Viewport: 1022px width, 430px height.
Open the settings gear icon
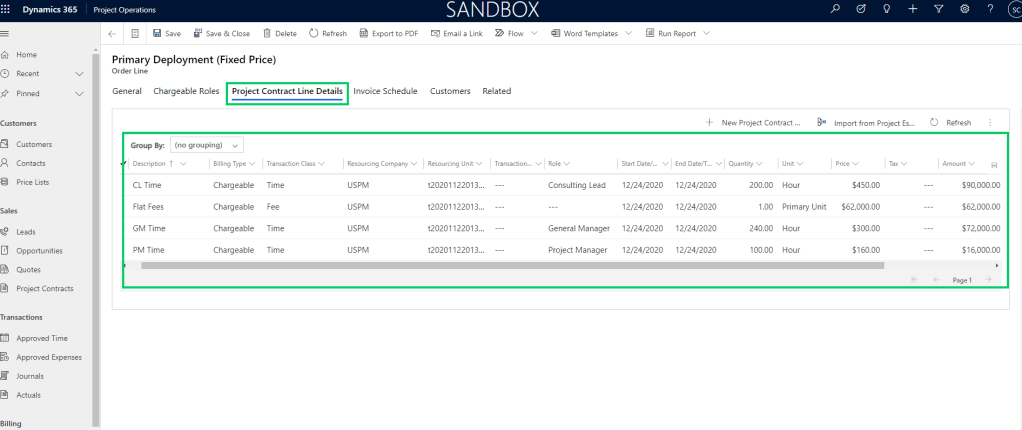click(964, 9)
